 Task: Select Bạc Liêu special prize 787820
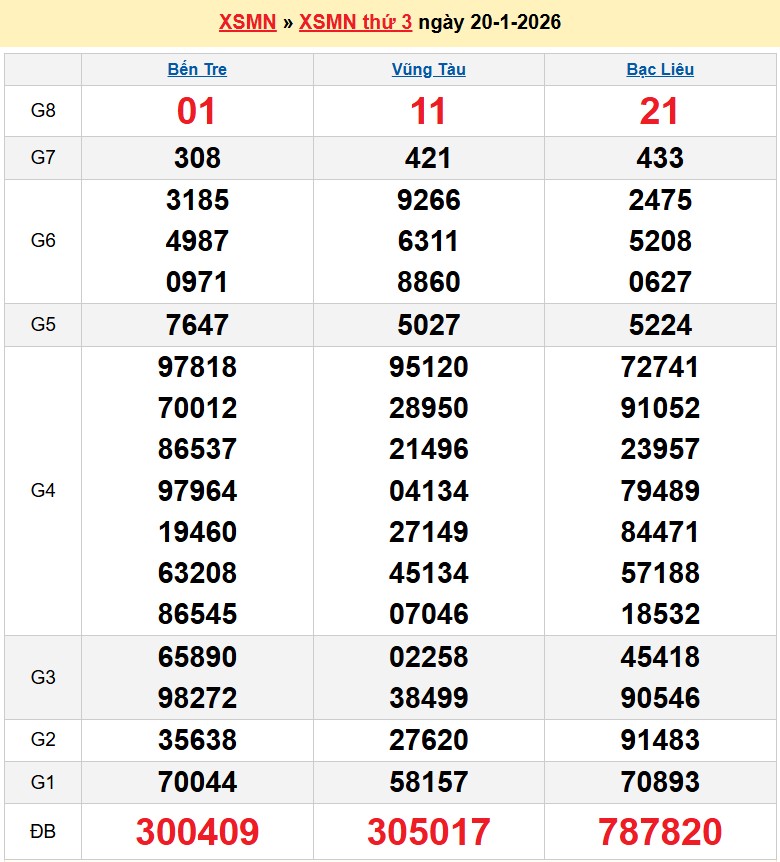point(660,832)
